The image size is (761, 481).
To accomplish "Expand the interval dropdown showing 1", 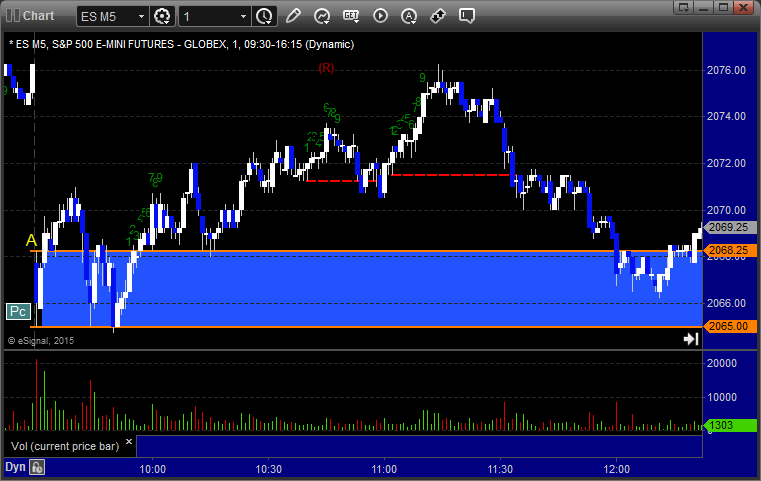I will coord(244,17).
